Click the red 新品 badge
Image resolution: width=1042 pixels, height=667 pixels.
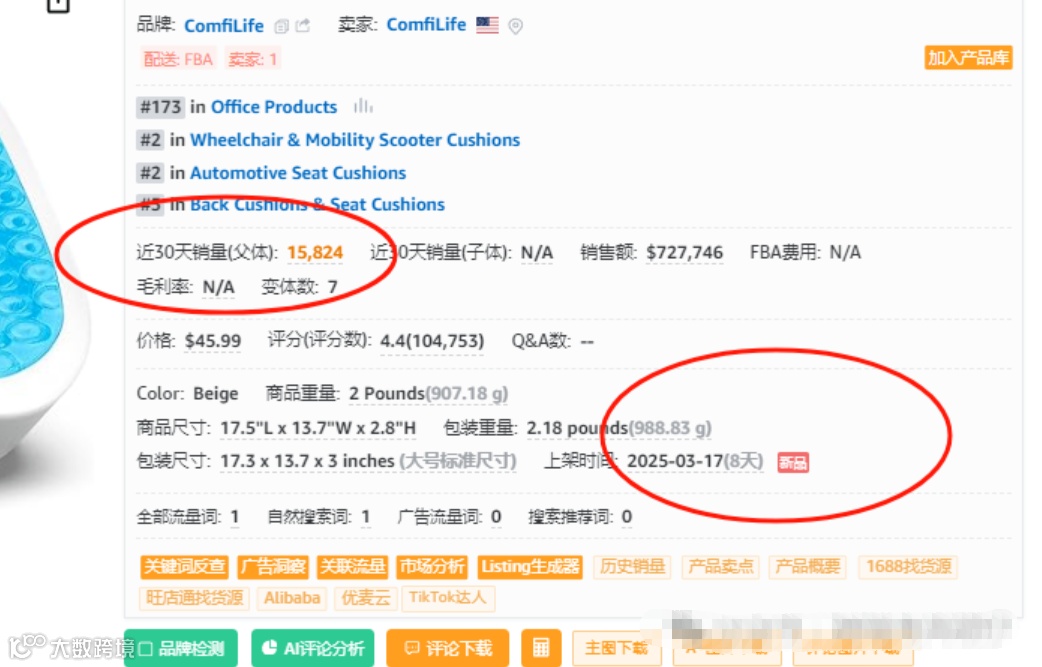point(793,462)
